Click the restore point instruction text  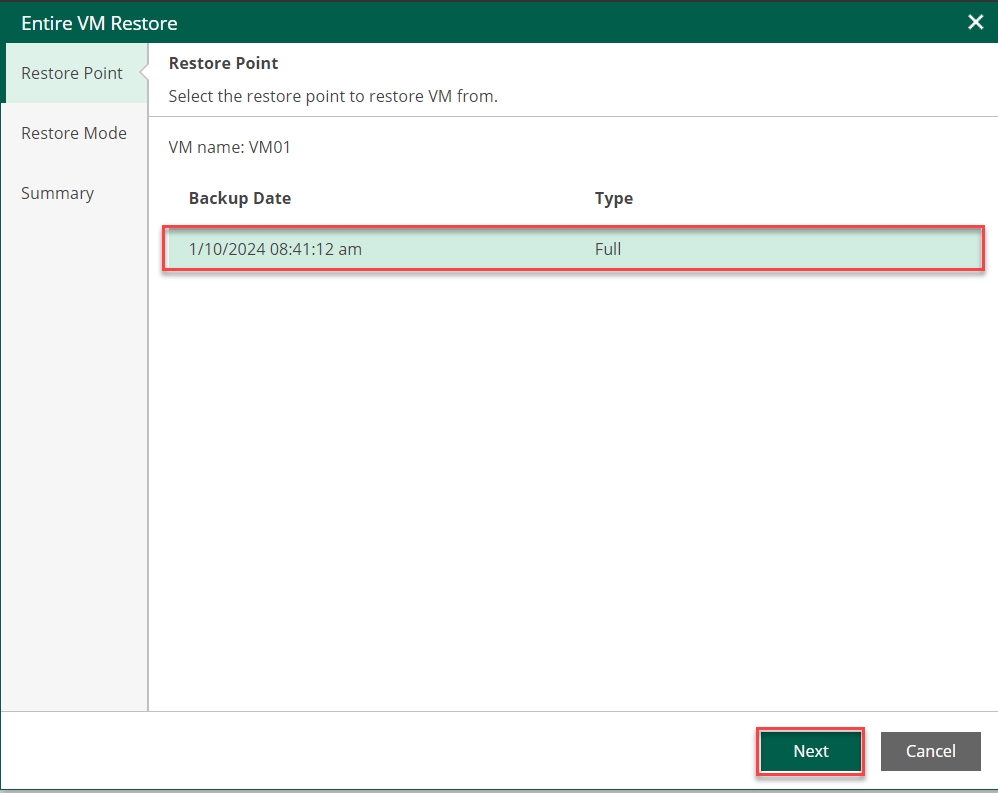coord(333,96)
